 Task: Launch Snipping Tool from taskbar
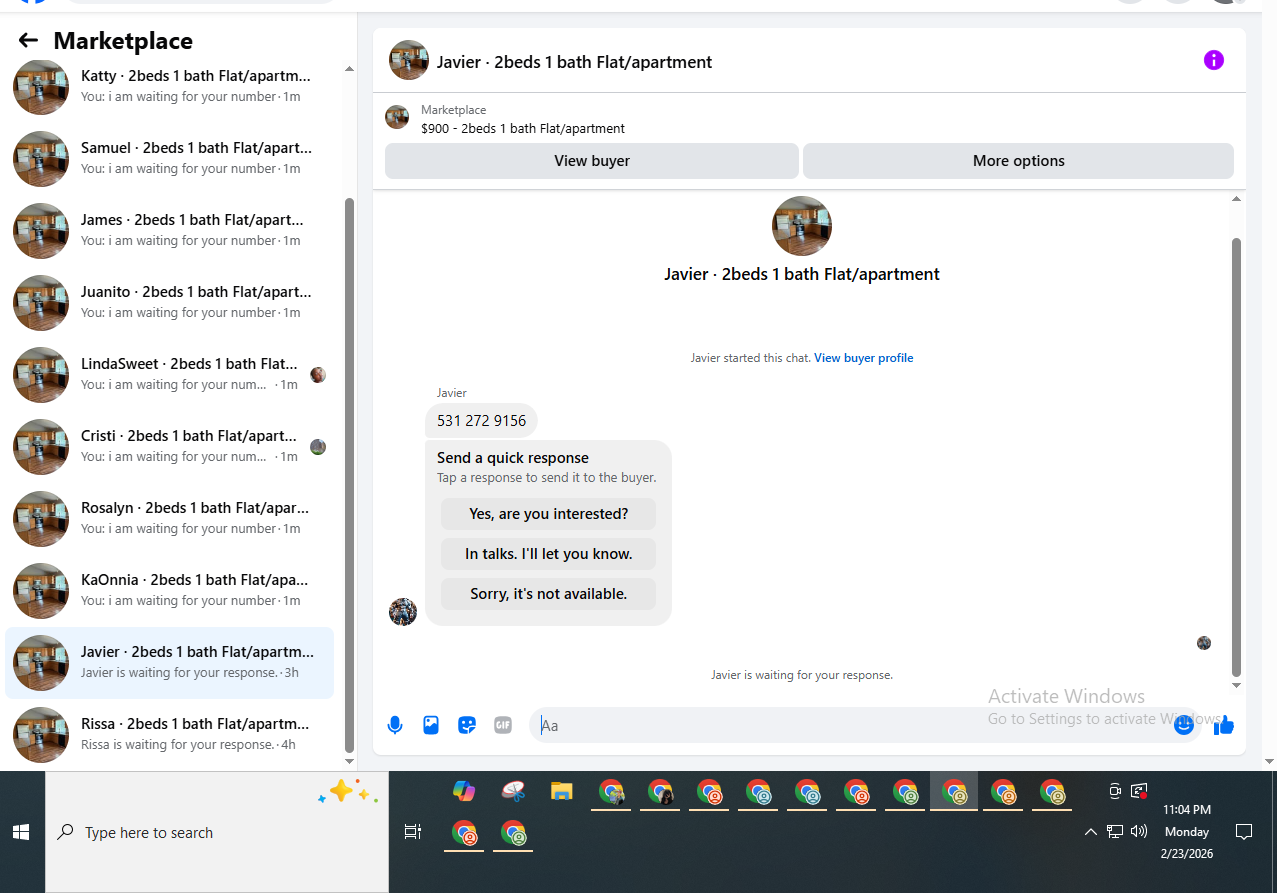coord(513,791)
